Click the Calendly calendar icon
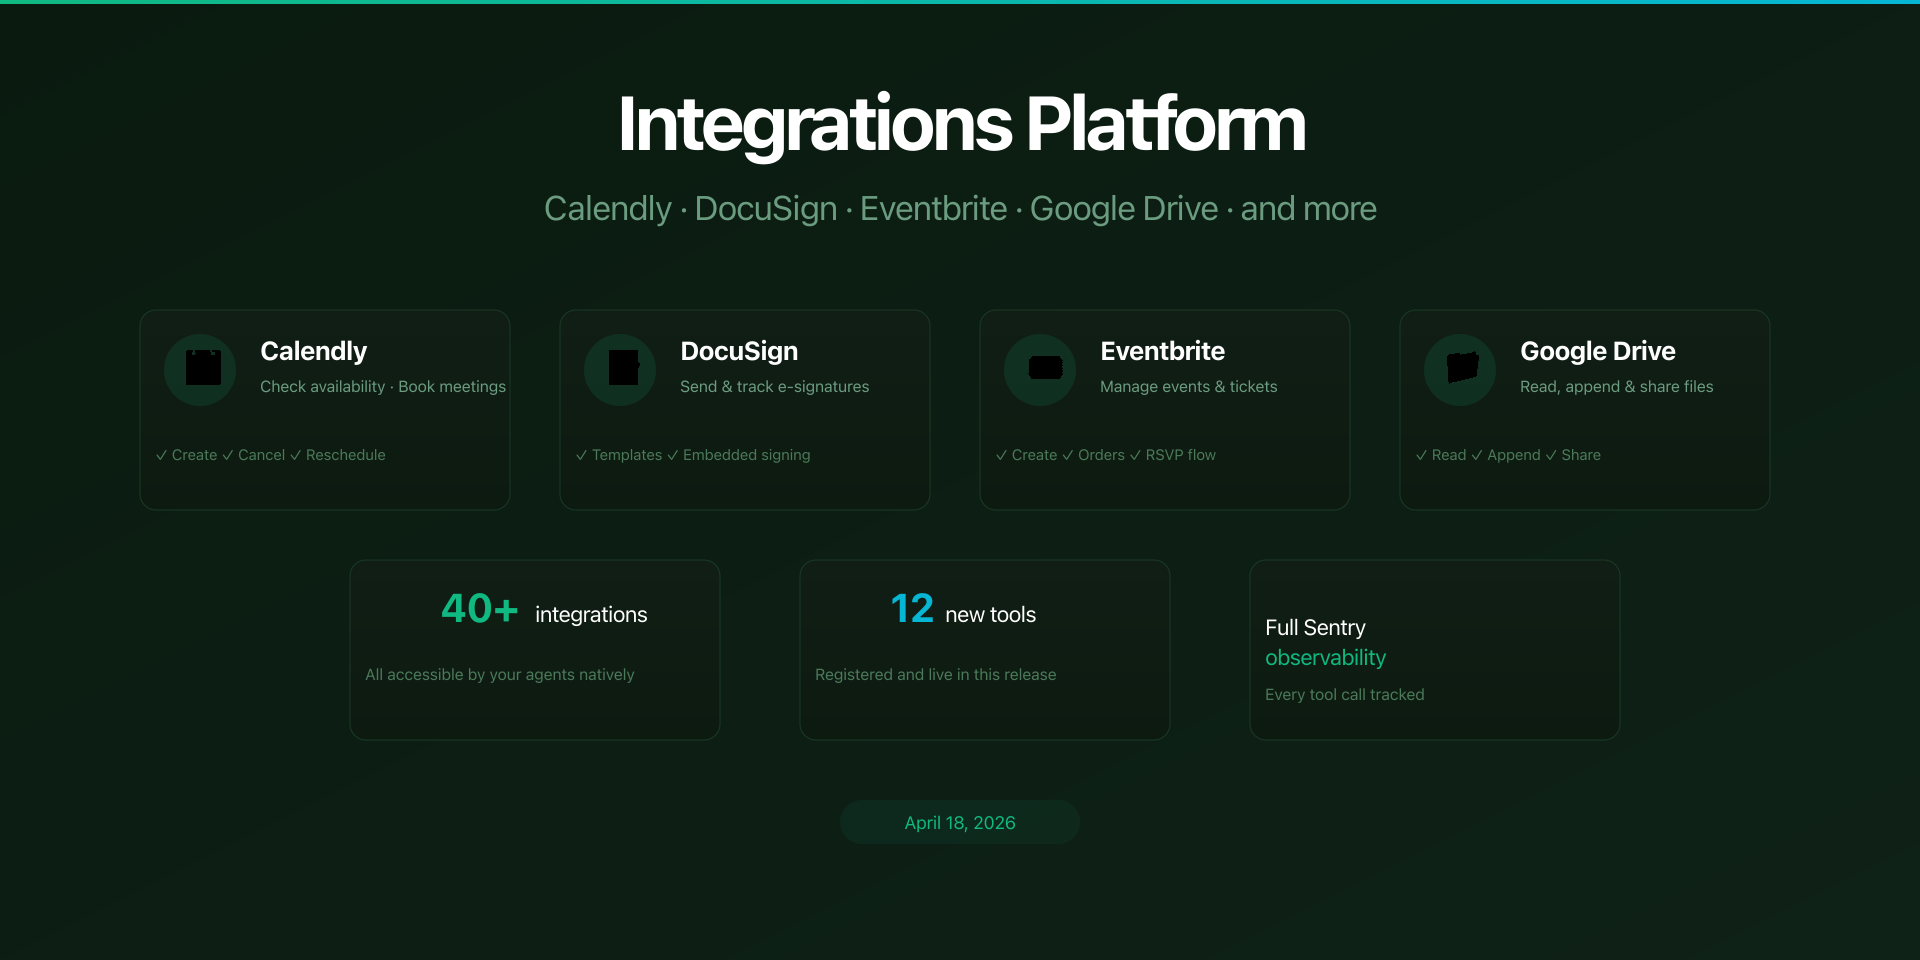Viewport: 1920px width, 960px height. click(x=203, y=368)
